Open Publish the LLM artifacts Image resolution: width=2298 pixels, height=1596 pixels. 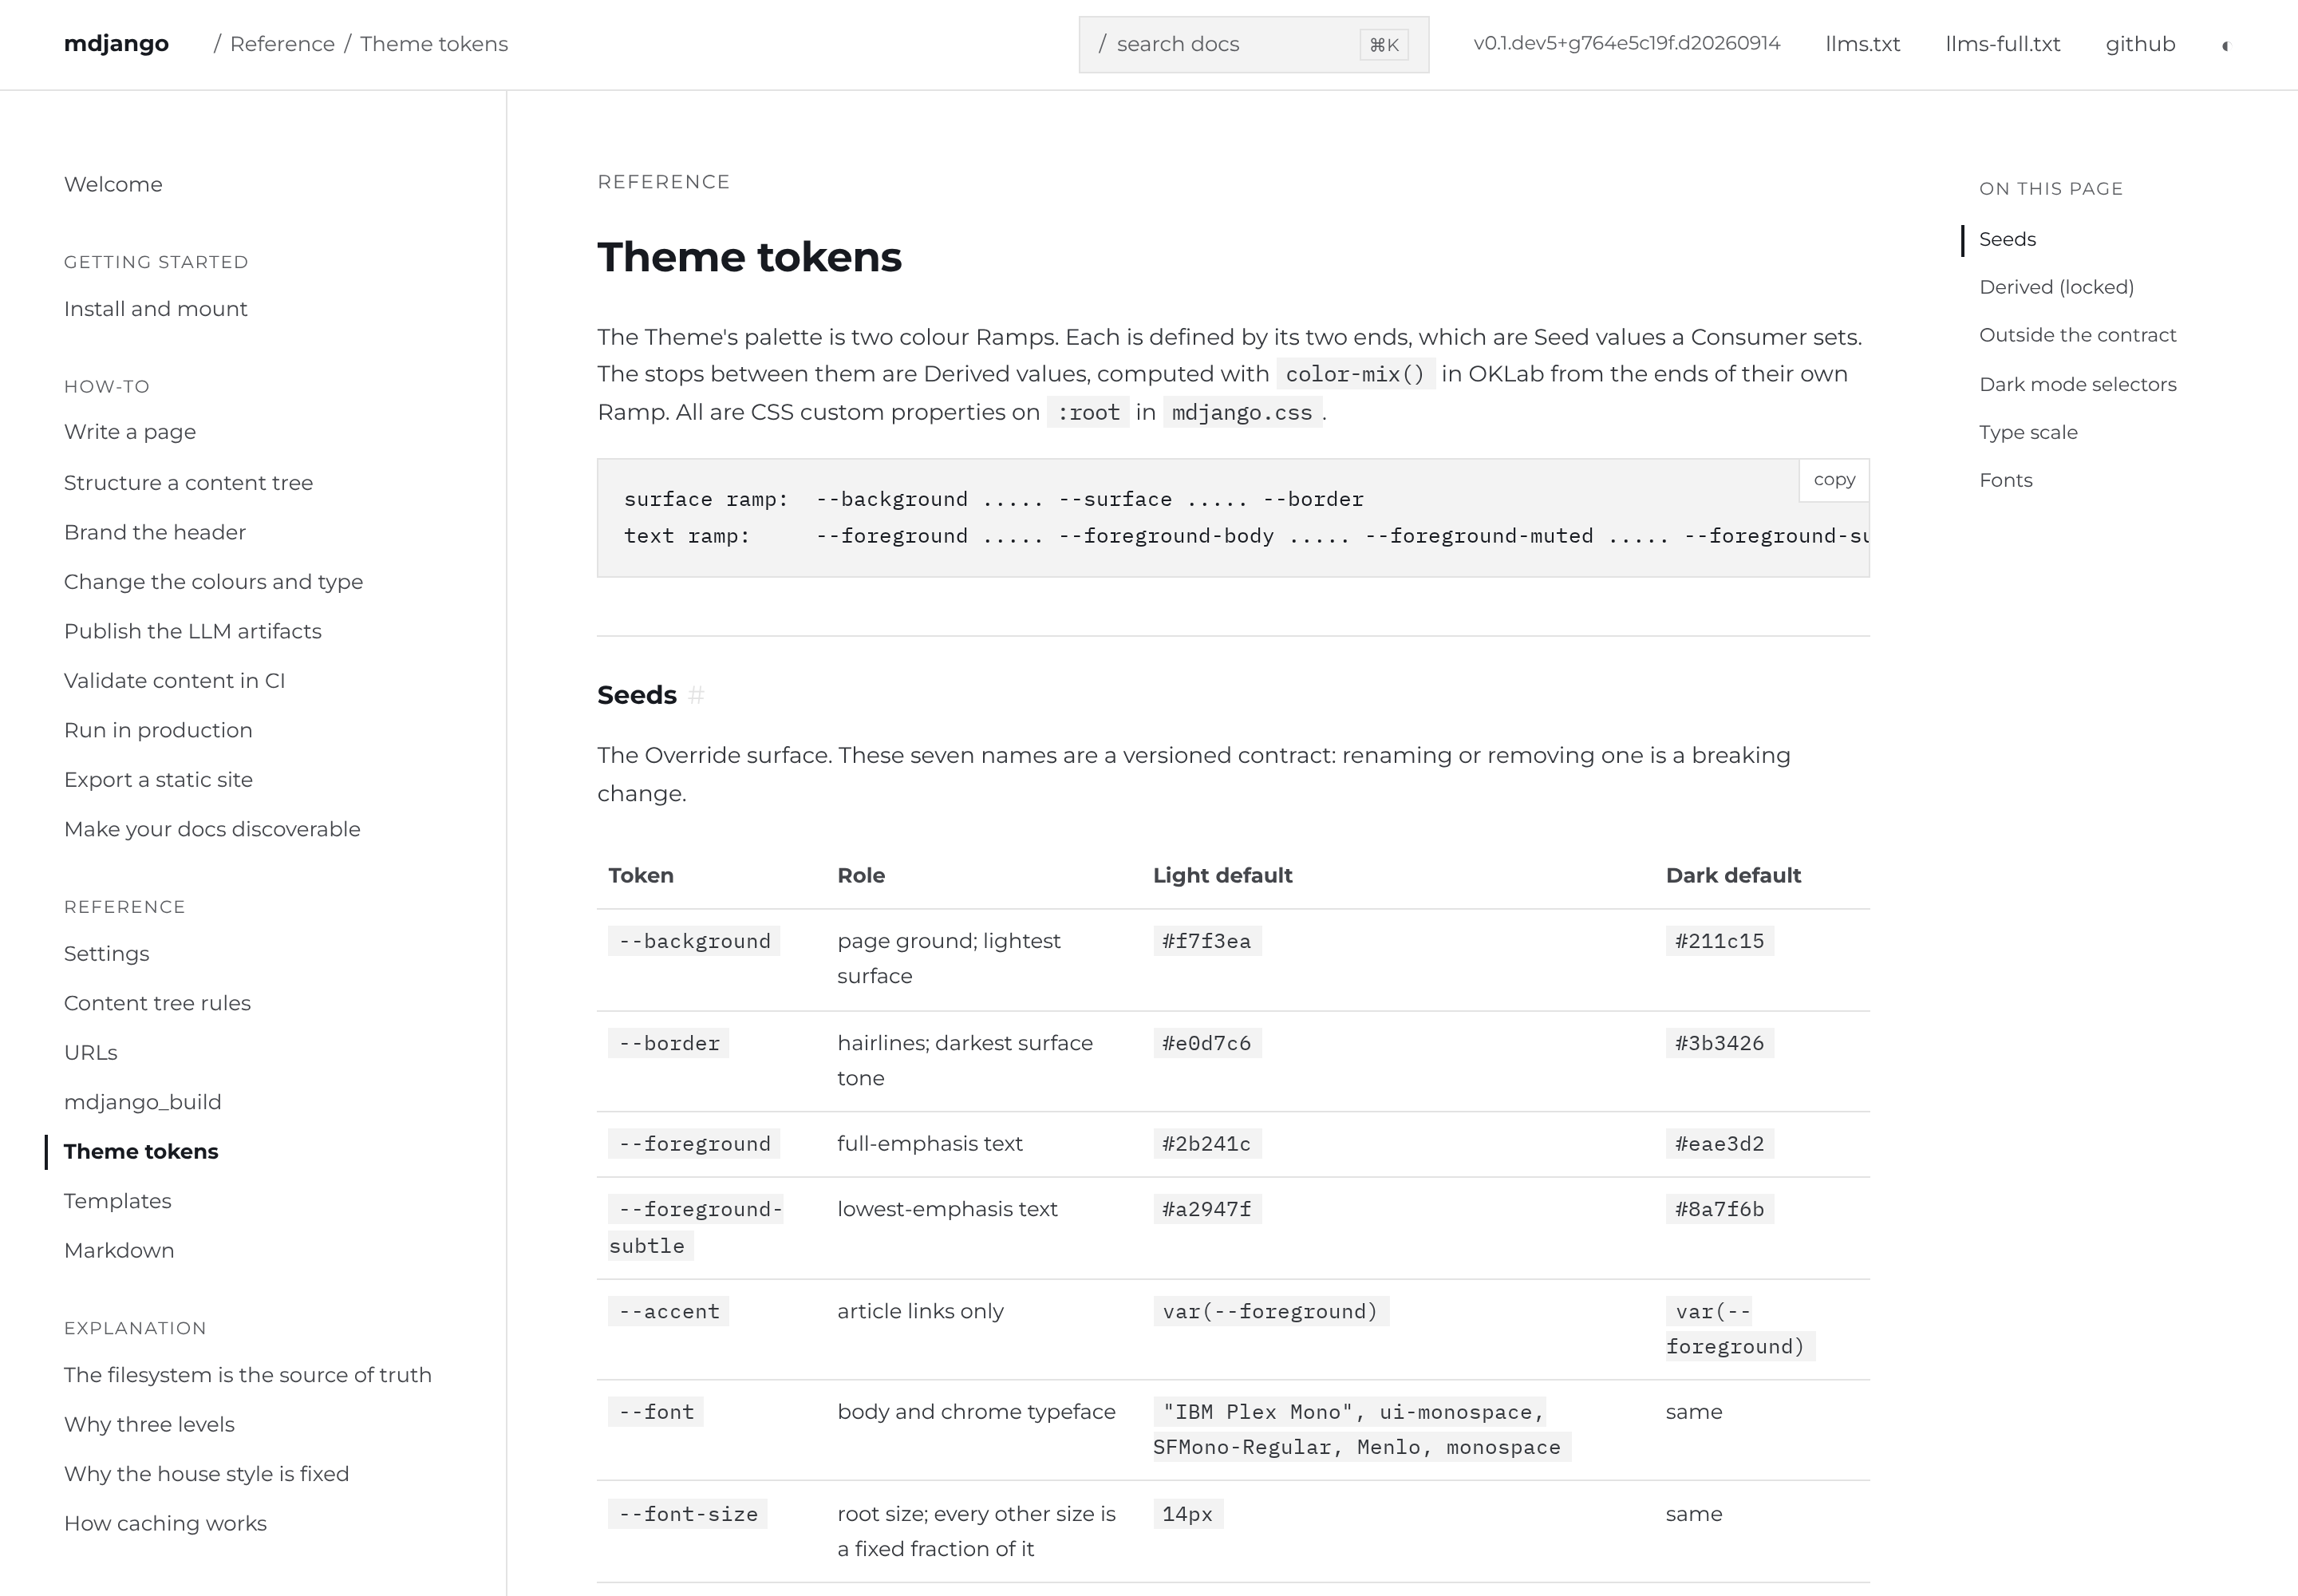click(x=193, y=631)
